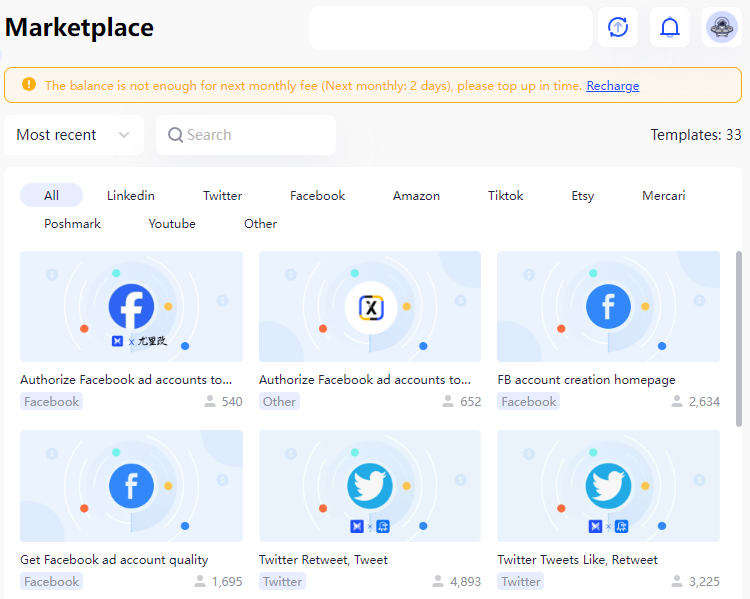This screenshot has height=599, width=750.
Task: Show Amazon templates
Action: point(416,195)
